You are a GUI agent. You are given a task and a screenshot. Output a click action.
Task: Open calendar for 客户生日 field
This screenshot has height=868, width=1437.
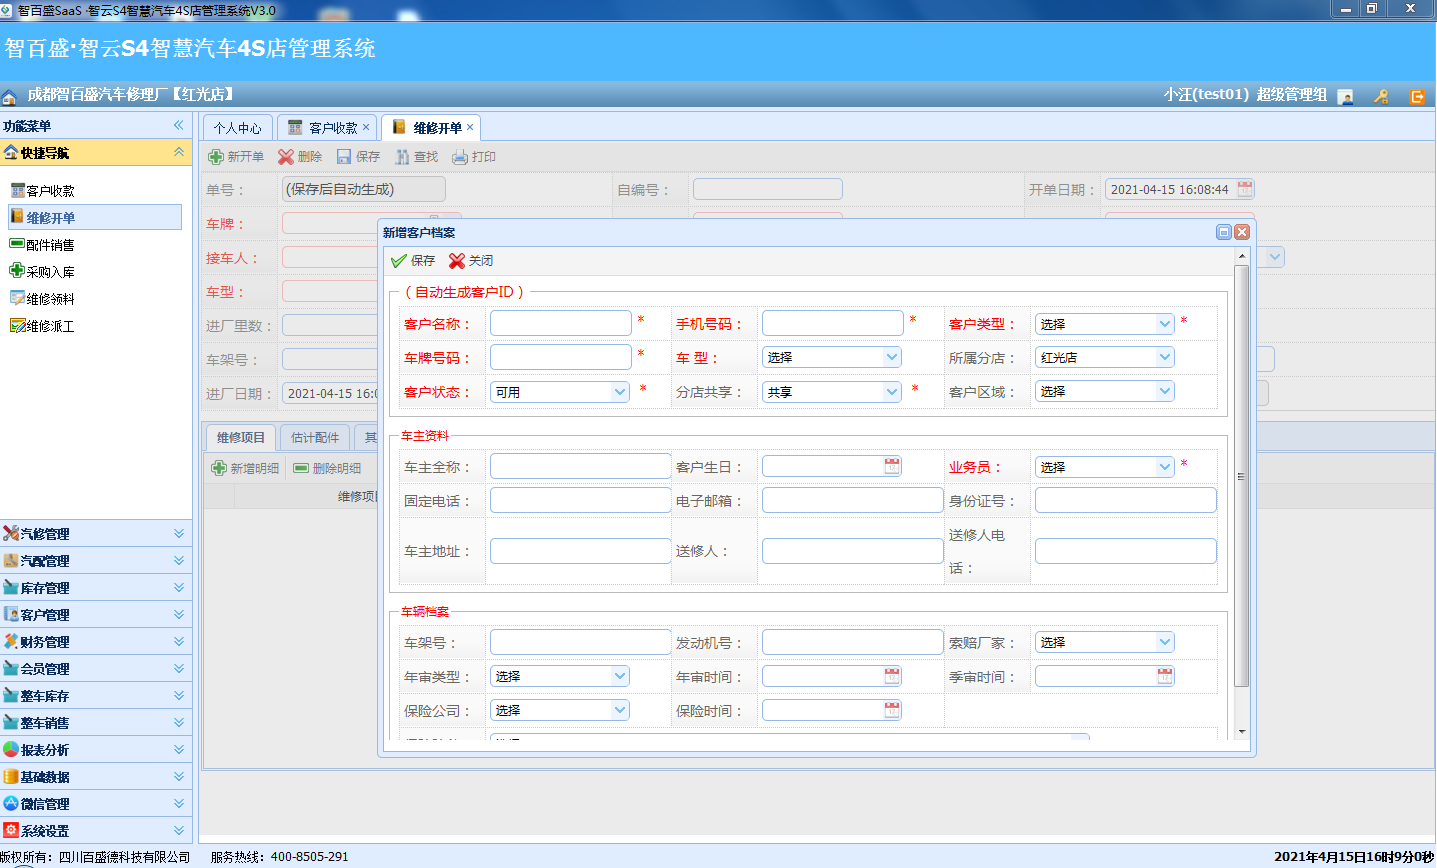[x=892, y=466]
